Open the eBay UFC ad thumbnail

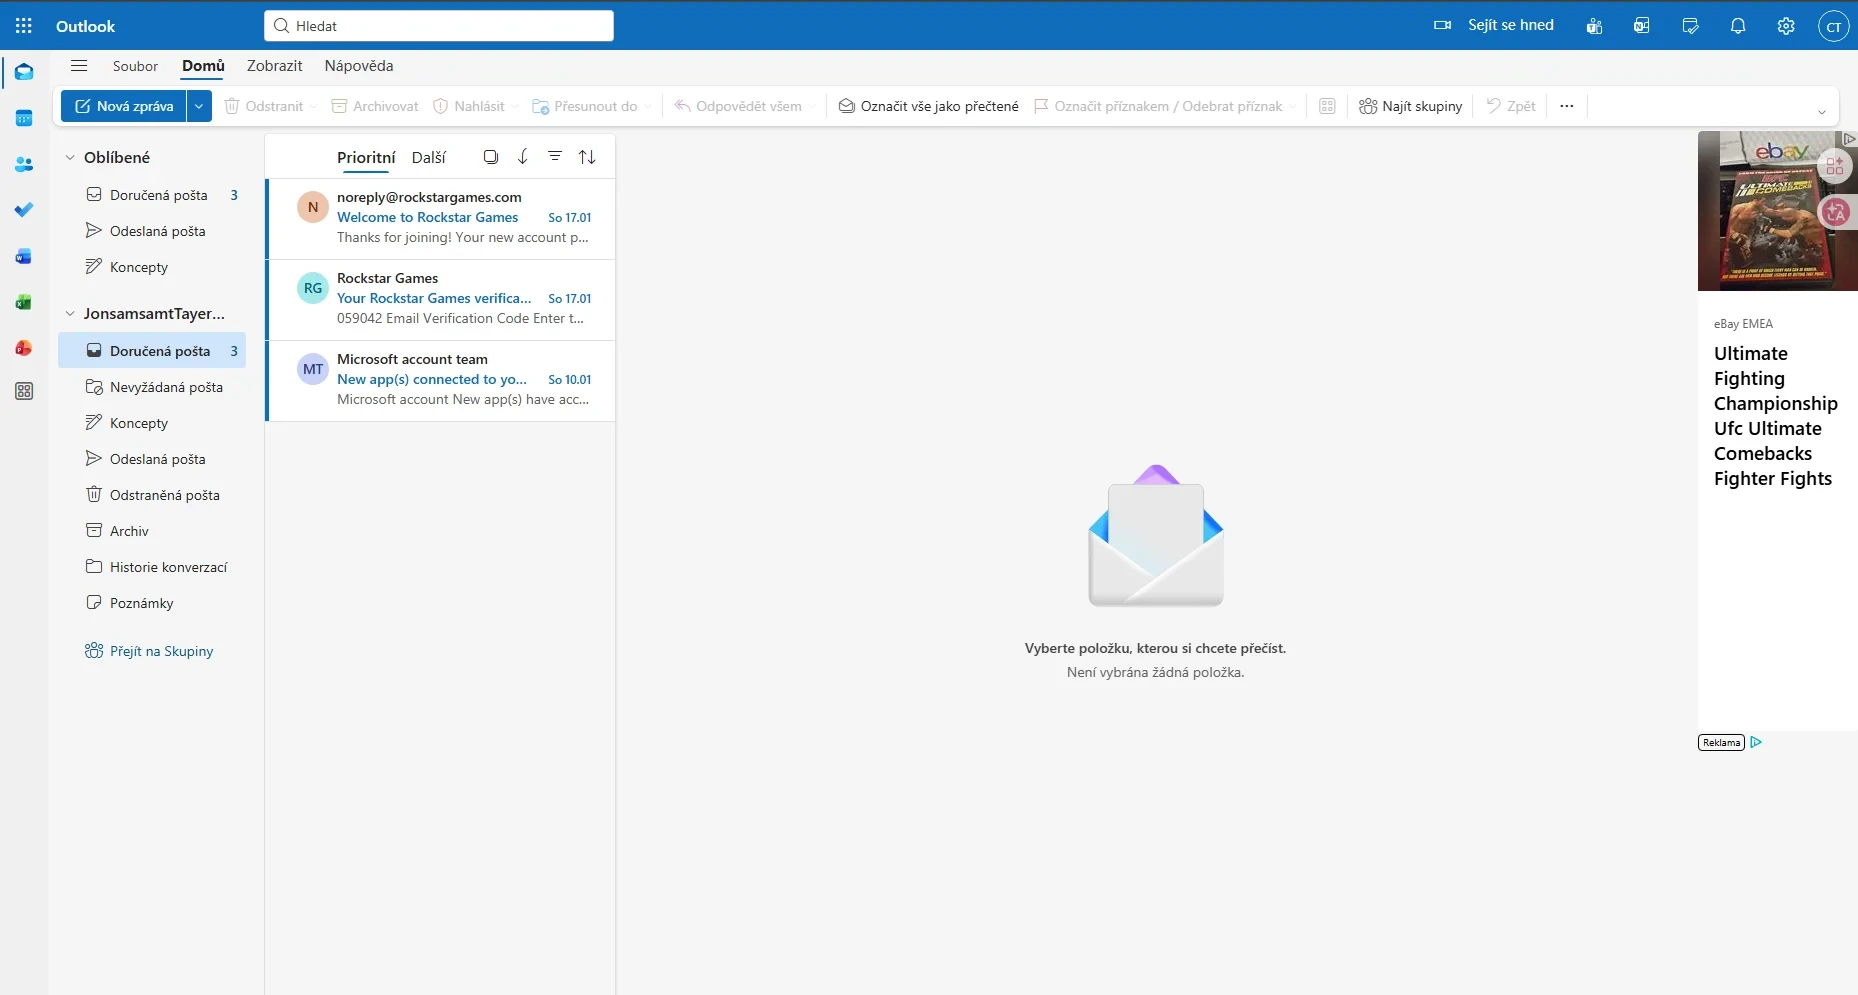(1777, 211)
